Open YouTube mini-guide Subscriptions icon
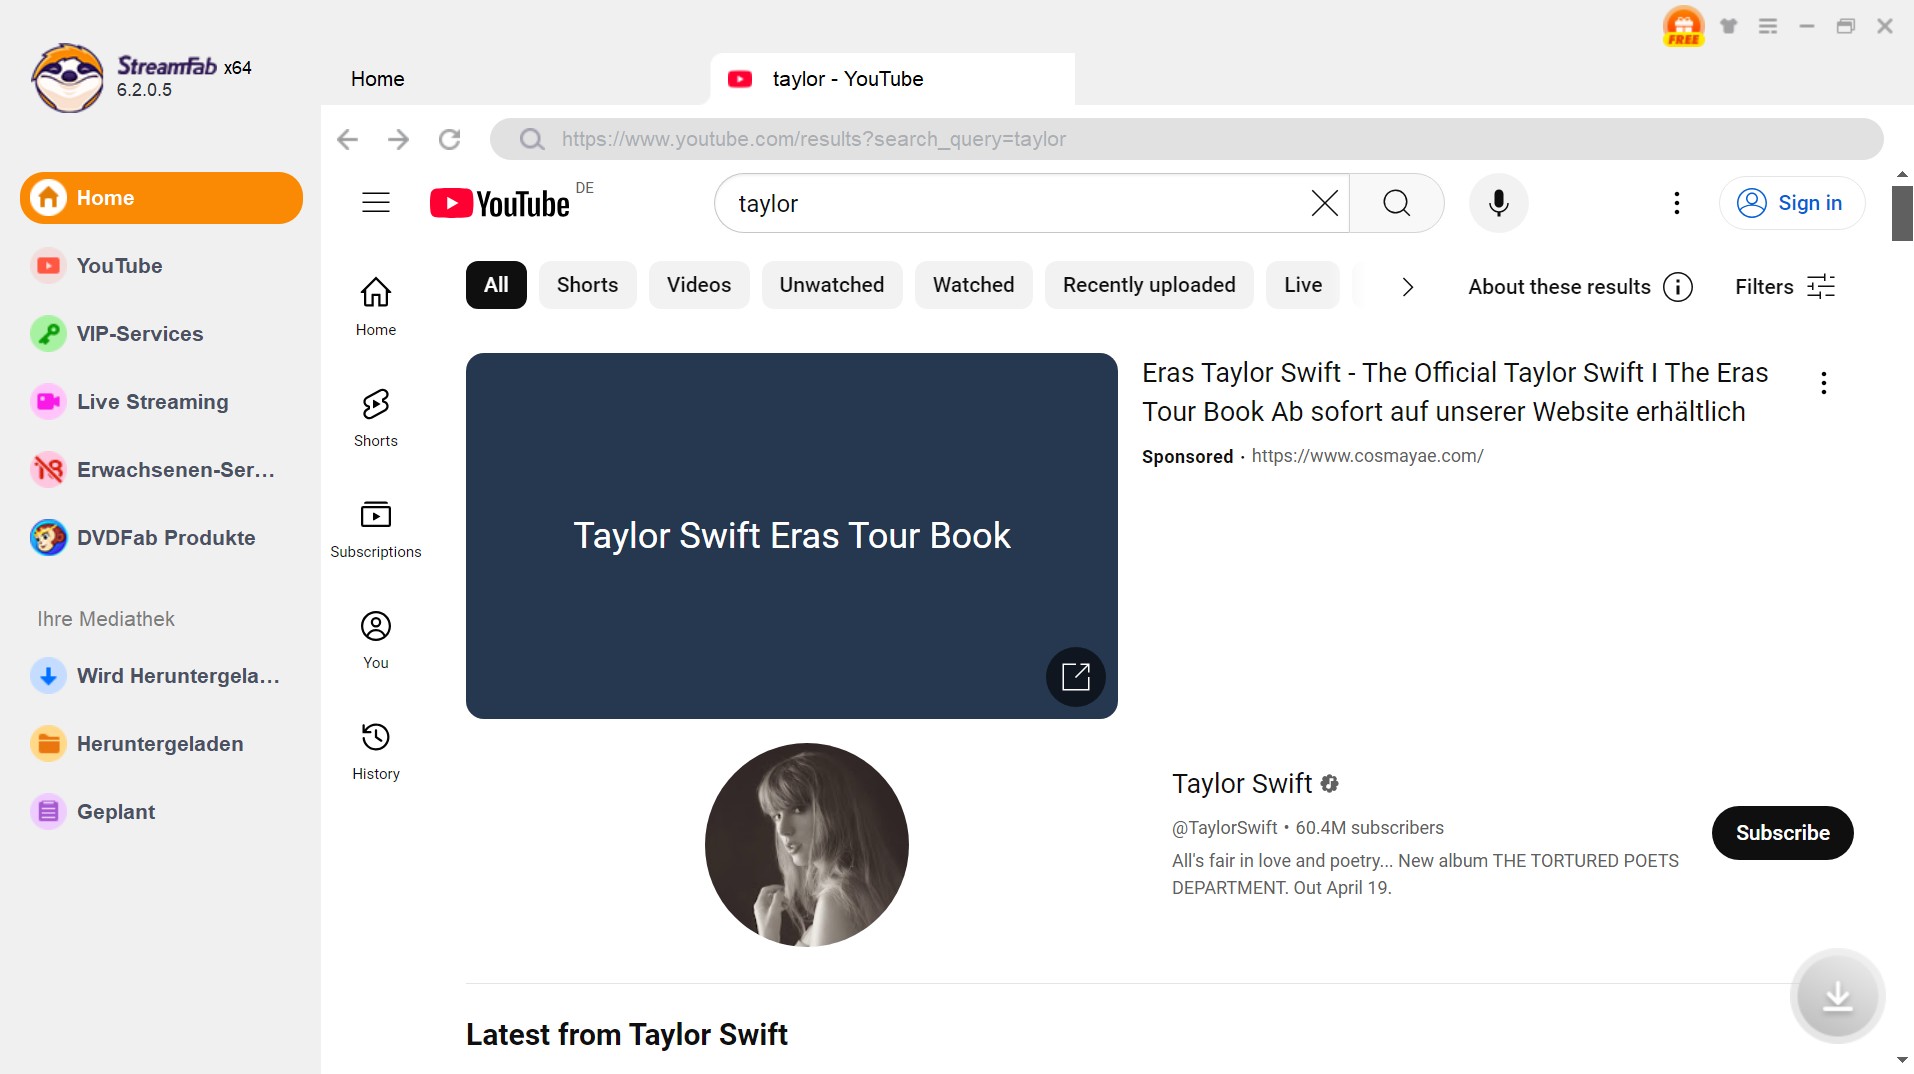The width and height of the screenshot is (1914, 1074). (376, 529)
